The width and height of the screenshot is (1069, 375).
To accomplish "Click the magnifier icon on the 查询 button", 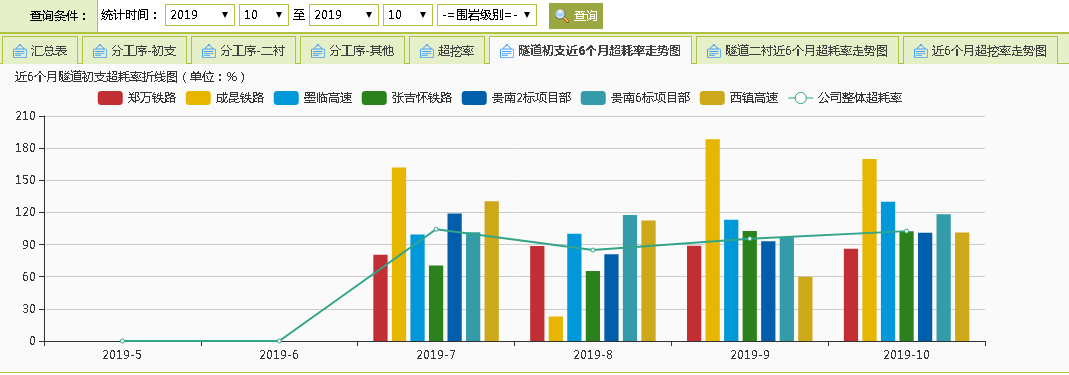I will [x=562, y=15].
